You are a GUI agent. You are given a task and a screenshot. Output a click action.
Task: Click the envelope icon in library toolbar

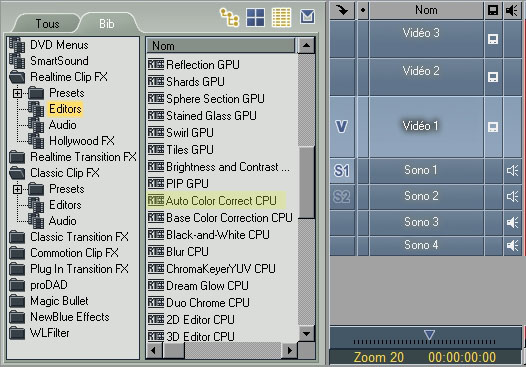coord(307,16)
